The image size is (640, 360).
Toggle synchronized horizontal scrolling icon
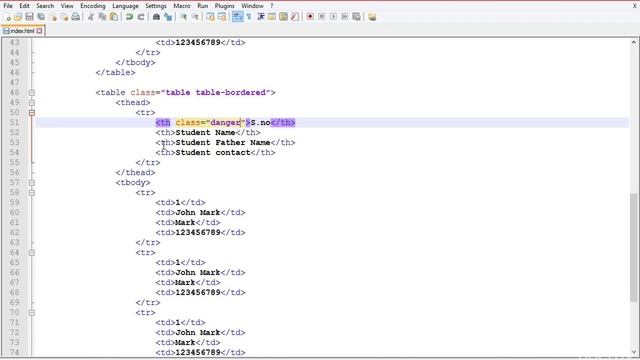(x=222, y=17)
